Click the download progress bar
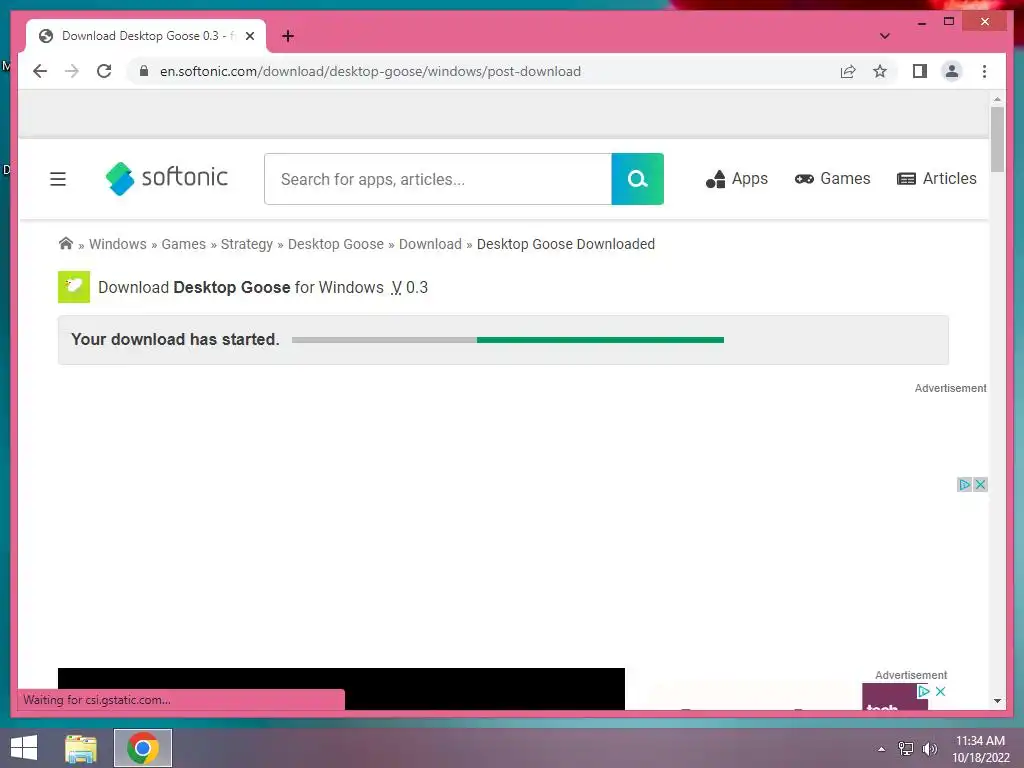The width and height of the screenshot is (1024, 768). click(508, 340)
